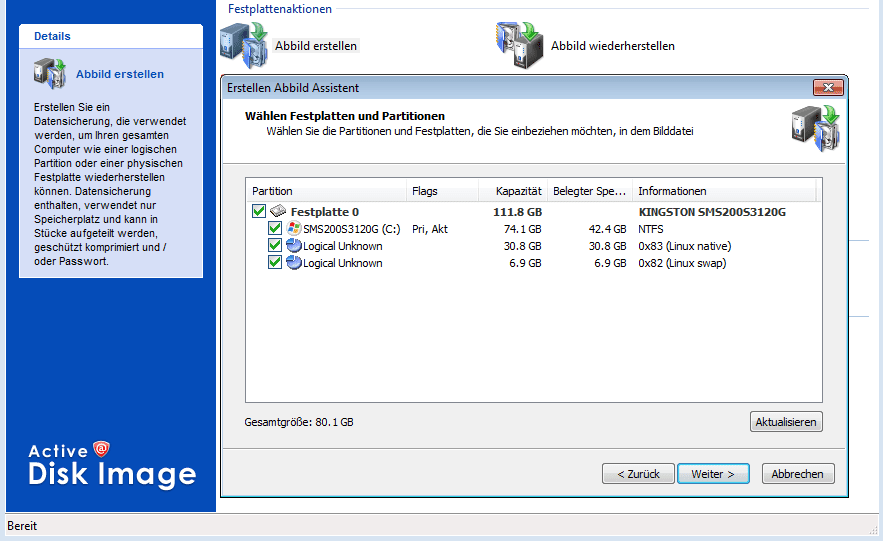Uncheck the SMS200S3120G (C:) partition checkbox
The width and height of the screenshot is (883, 541).
click(x=275, y=228)
